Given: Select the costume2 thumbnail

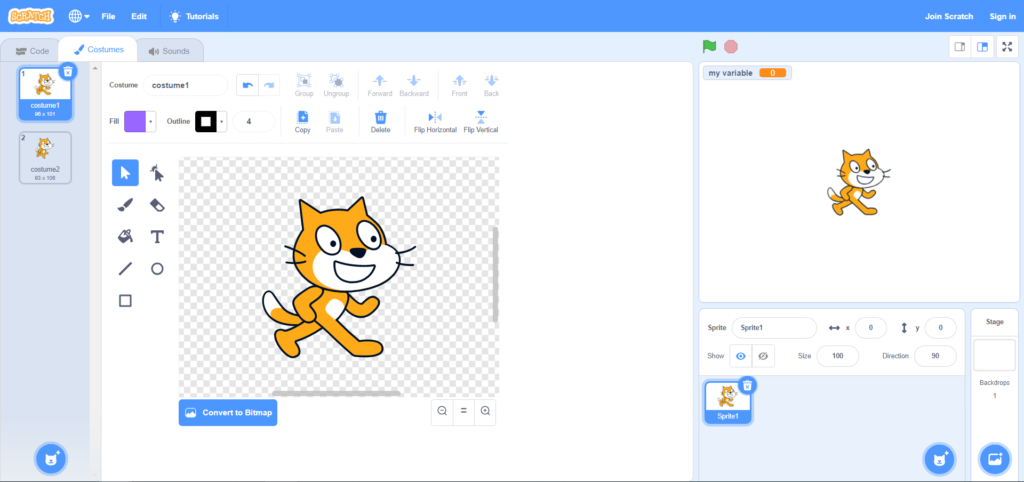Looking at the screenshot, I should pyautogui.click(x=45, y=157).
